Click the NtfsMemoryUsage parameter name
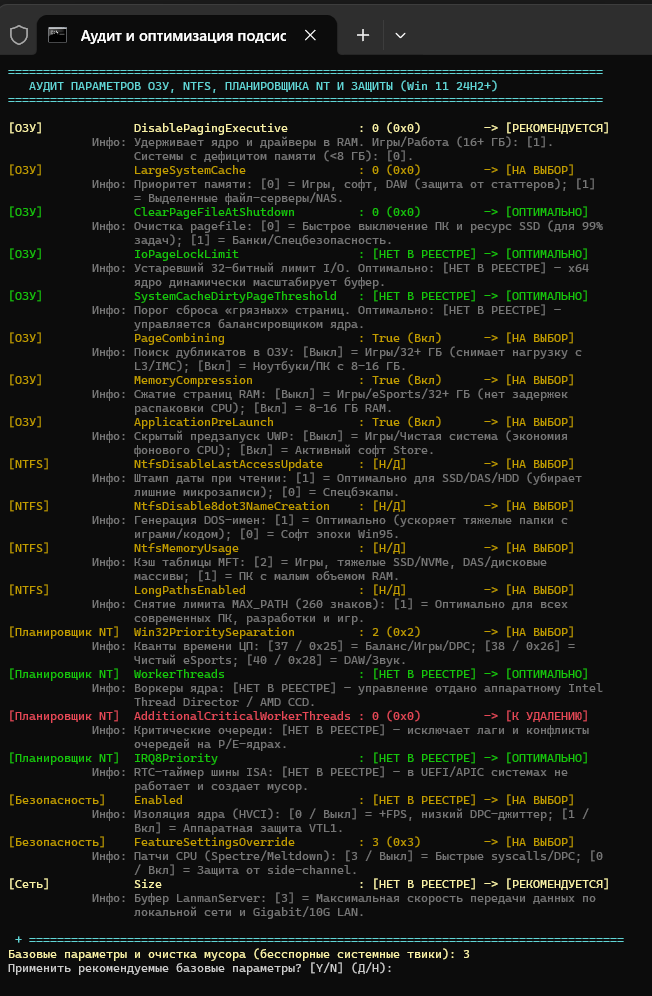 pos(186,548)
